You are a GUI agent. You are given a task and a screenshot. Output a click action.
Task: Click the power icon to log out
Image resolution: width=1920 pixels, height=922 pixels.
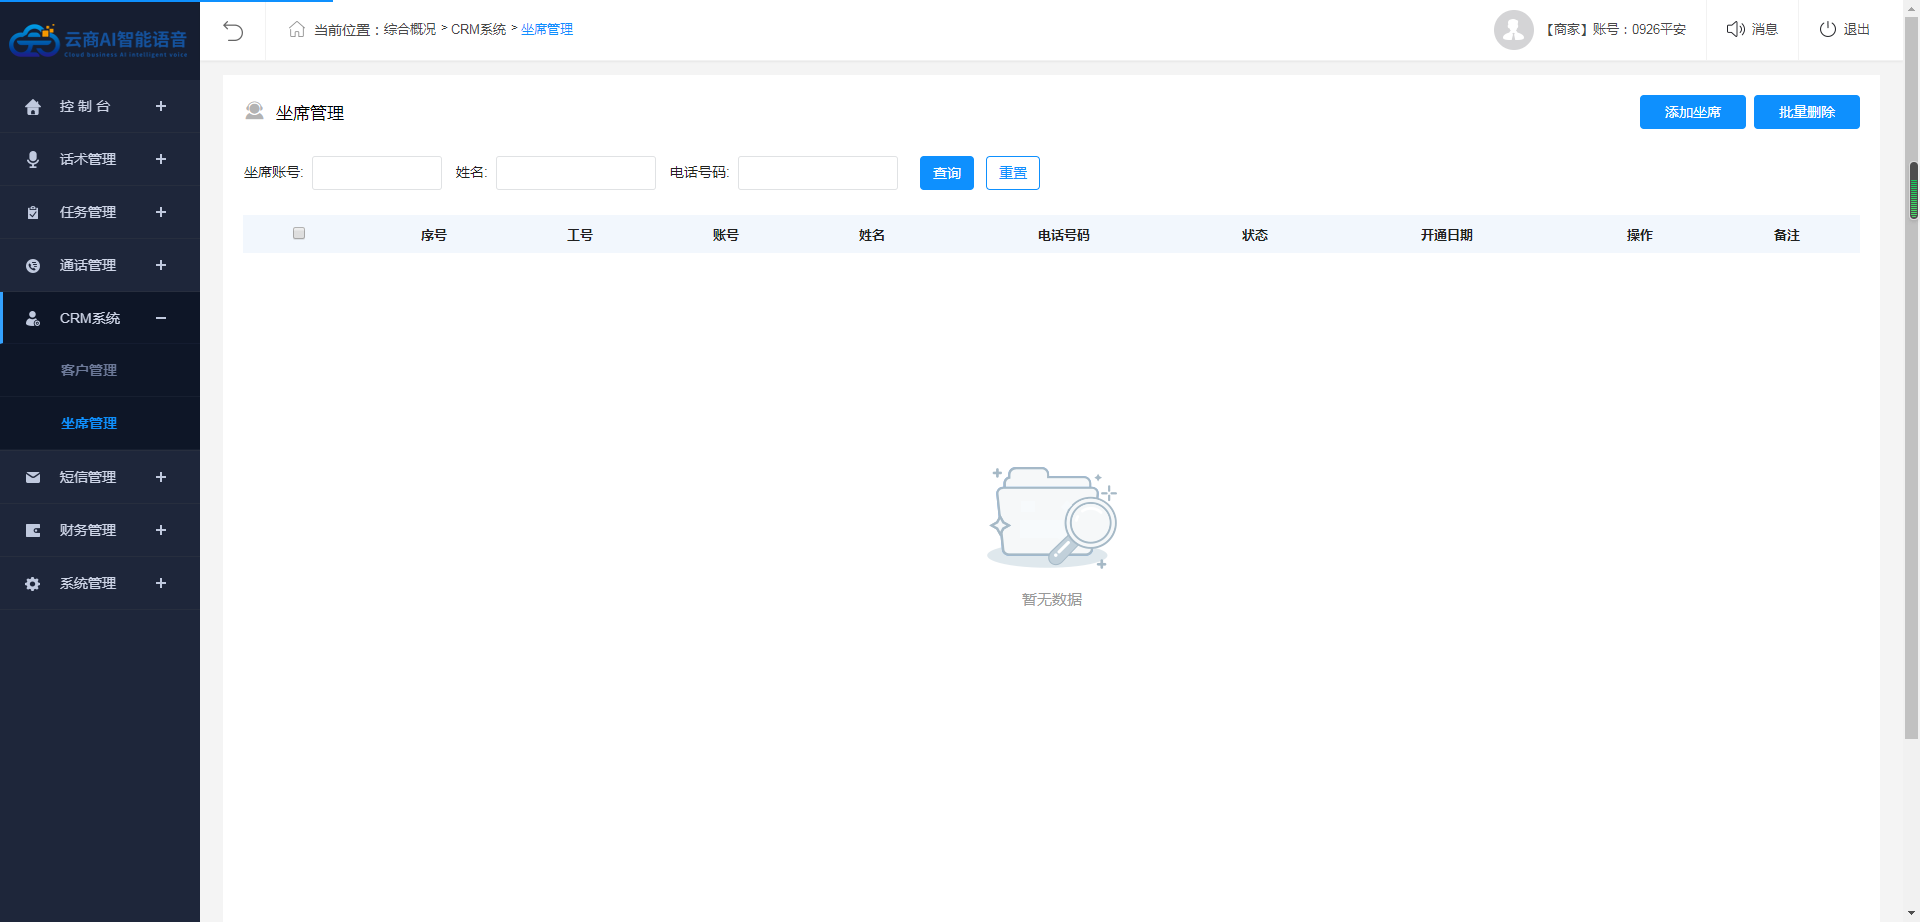point(1827,29)
